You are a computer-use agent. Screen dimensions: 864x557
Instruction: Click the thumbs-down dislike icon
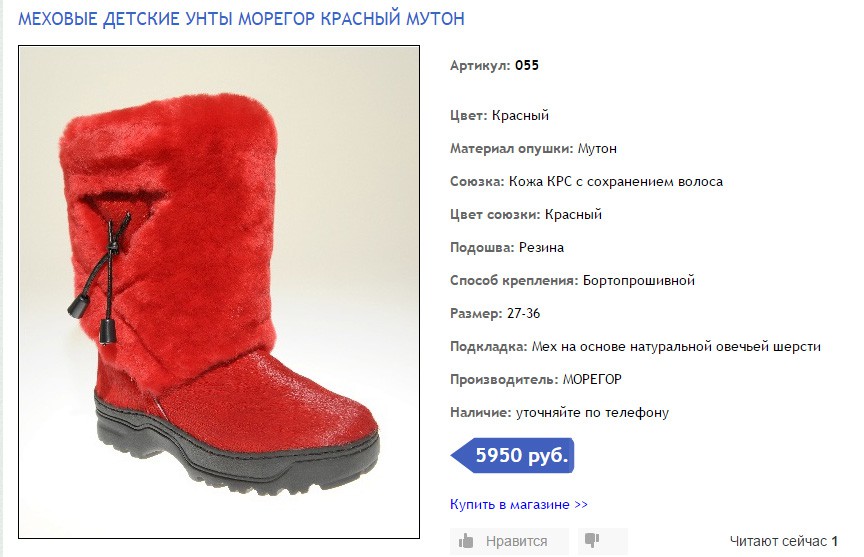(x=592, y=540)
